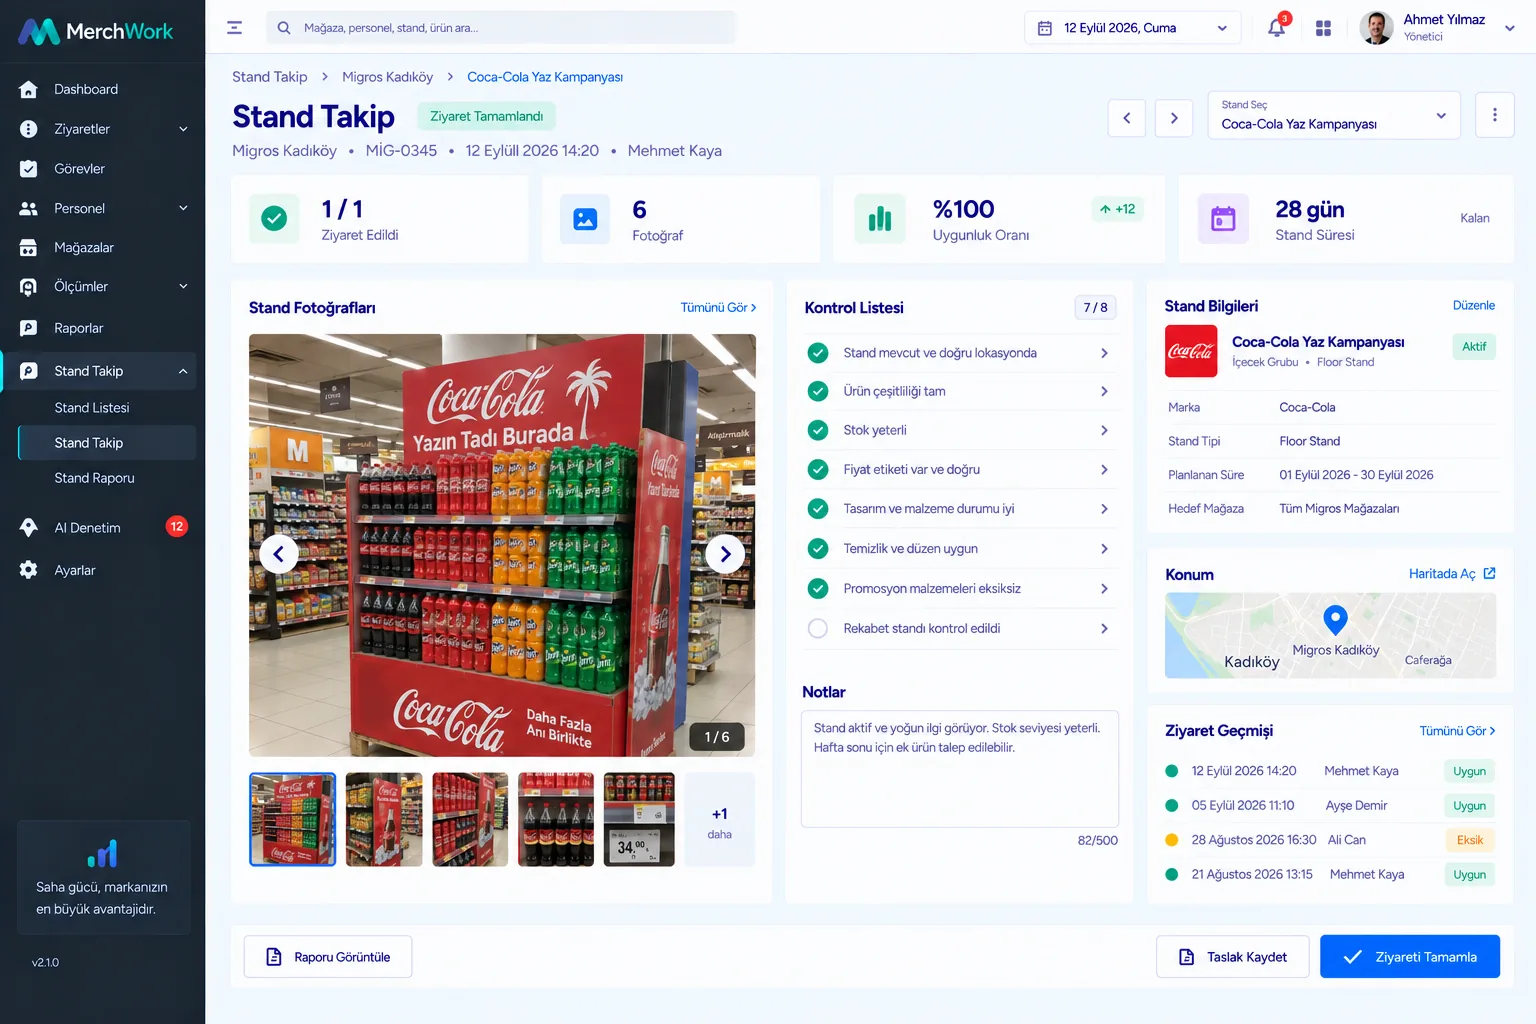Click the Raporu Görüntüle button

(328, 957)
